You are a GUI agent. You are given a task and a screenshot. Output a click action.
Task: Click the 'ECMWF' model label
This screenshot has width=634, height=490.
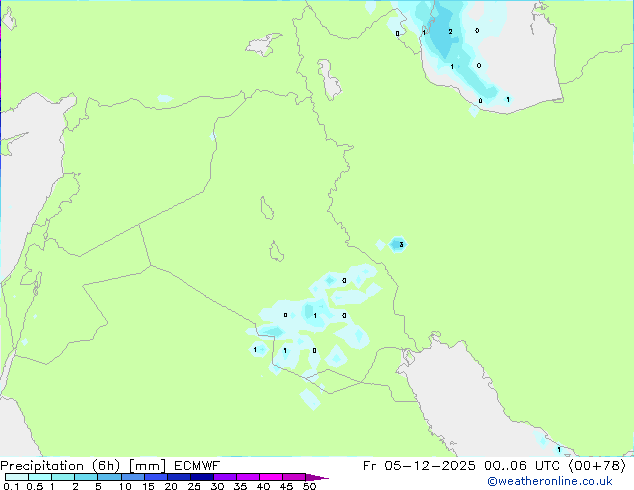pos(197,466)
